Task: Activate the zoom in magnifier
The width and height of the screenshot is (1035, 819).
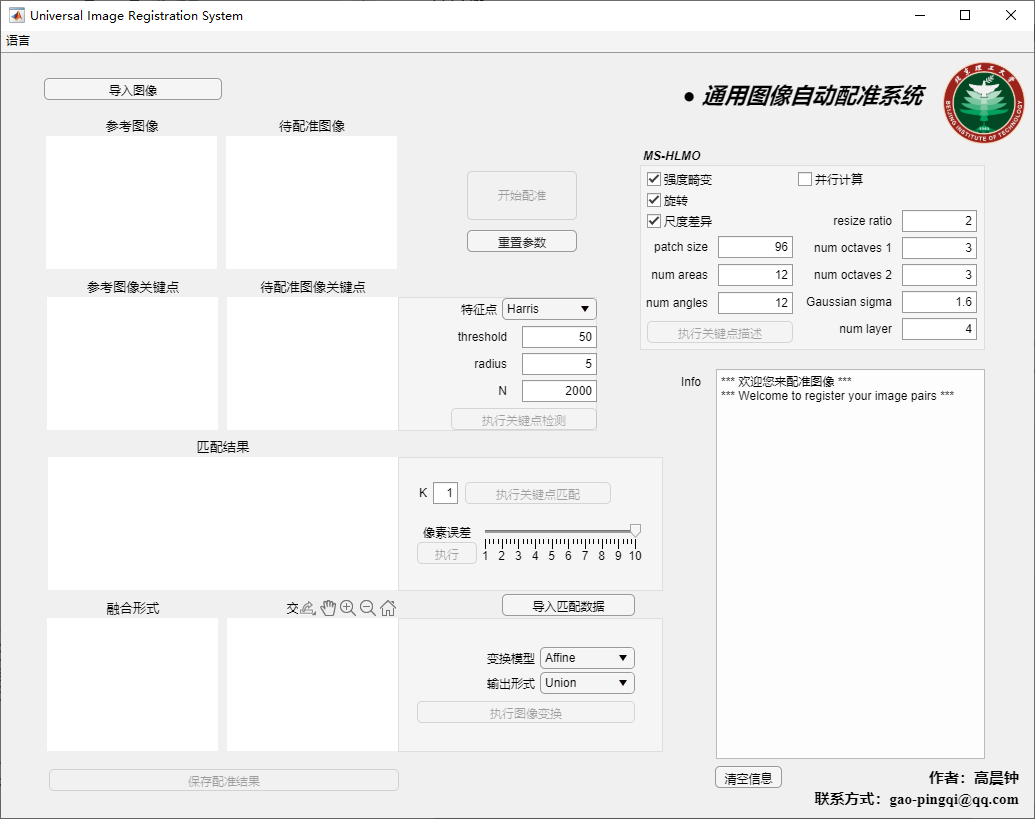Action: coord(348,608)
